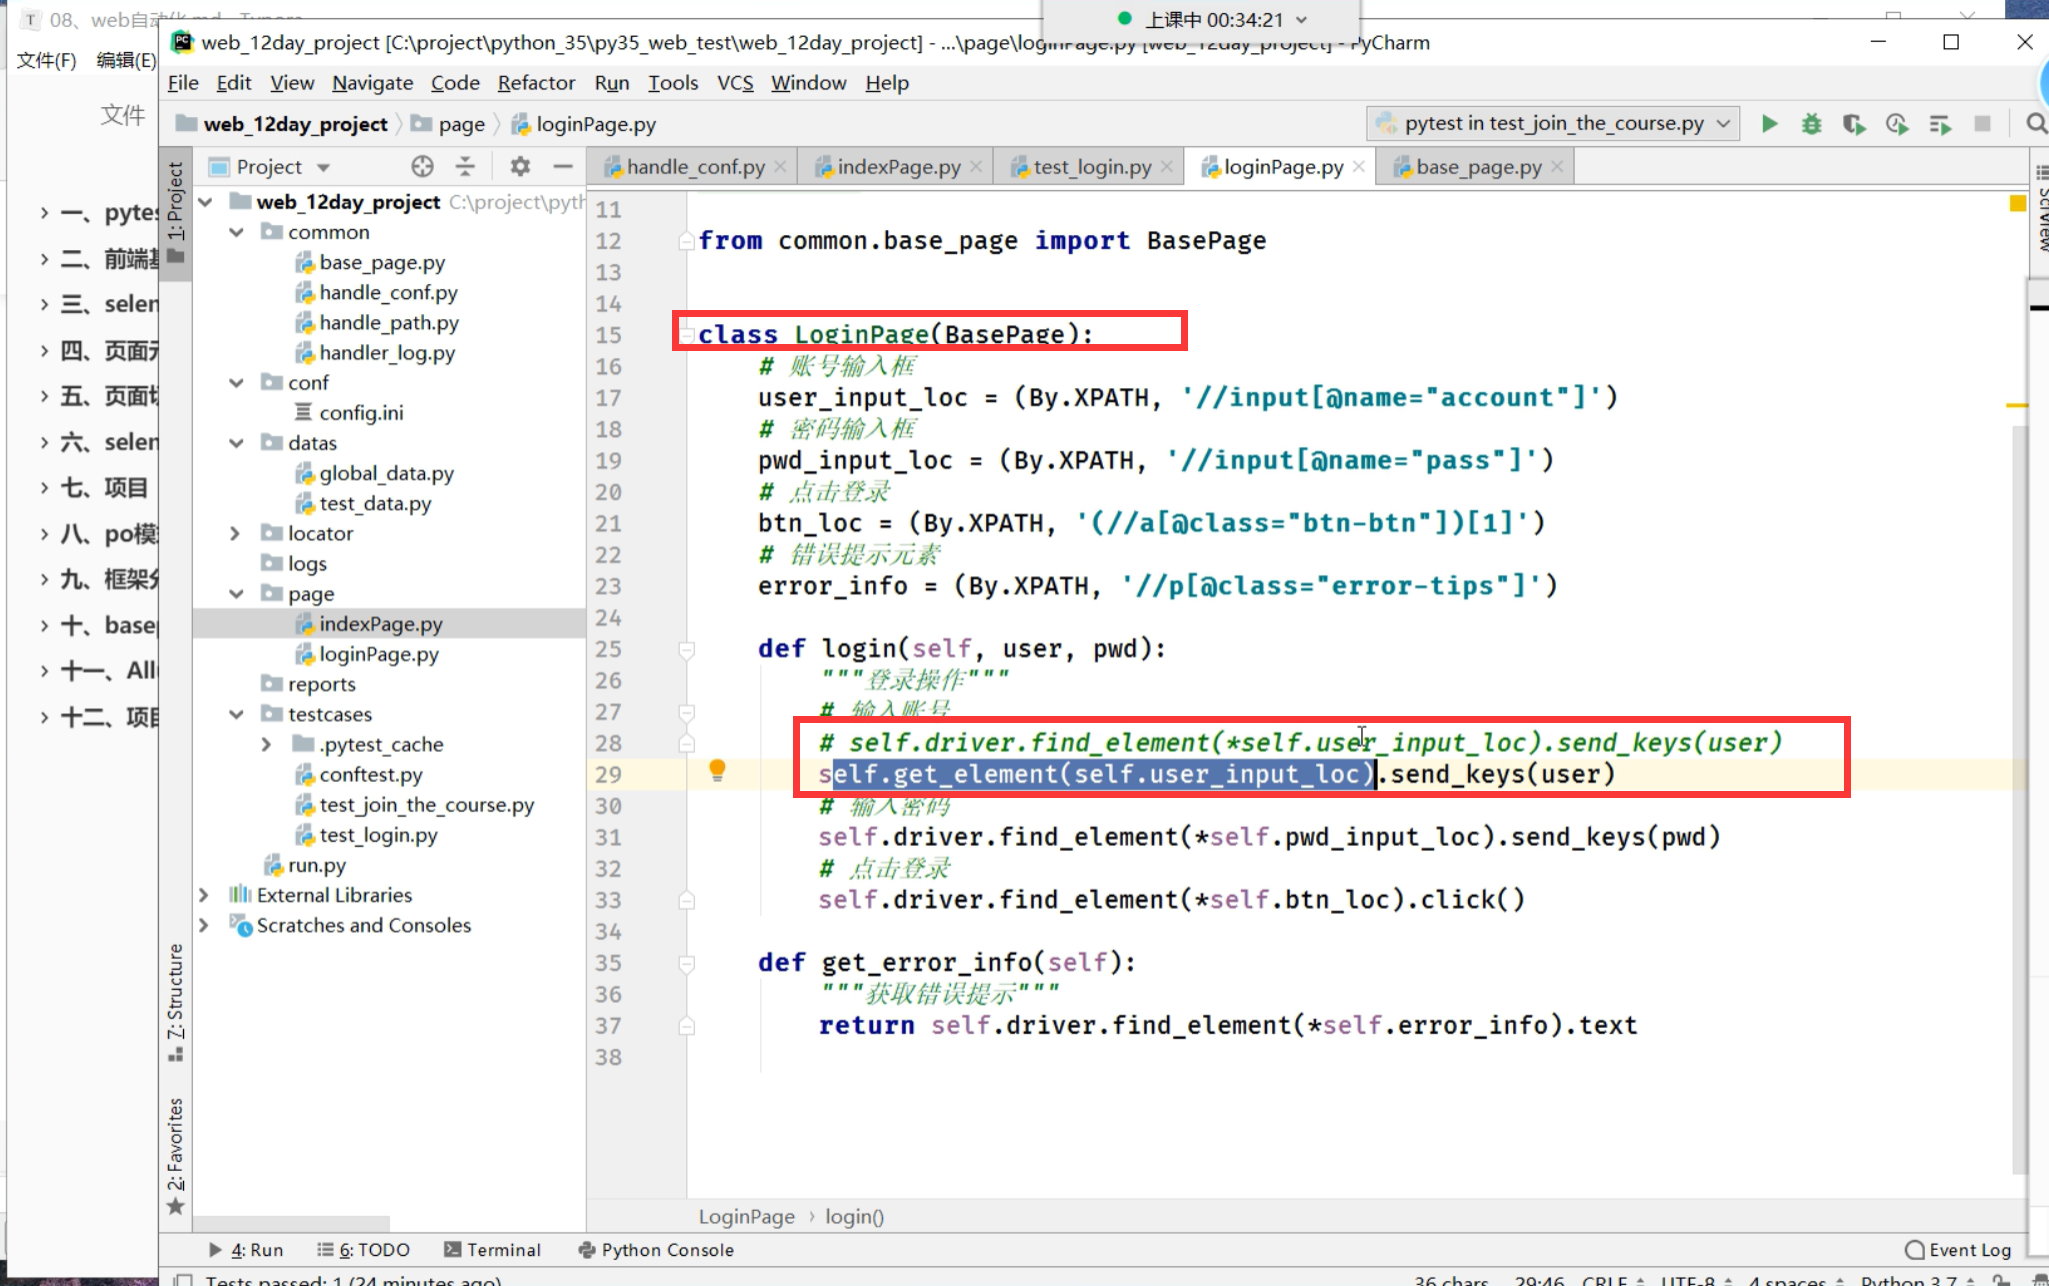Image resolution: width=2049 pixels, height=1286 pixels.
Task: Expand the locator folder
Action: pyautogui.click(x=235, y=533)
